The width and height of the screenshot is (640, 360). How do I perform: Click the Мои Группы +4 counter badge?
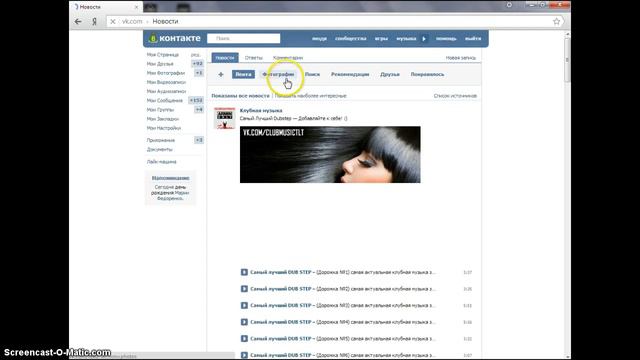[x=199, y=109]
